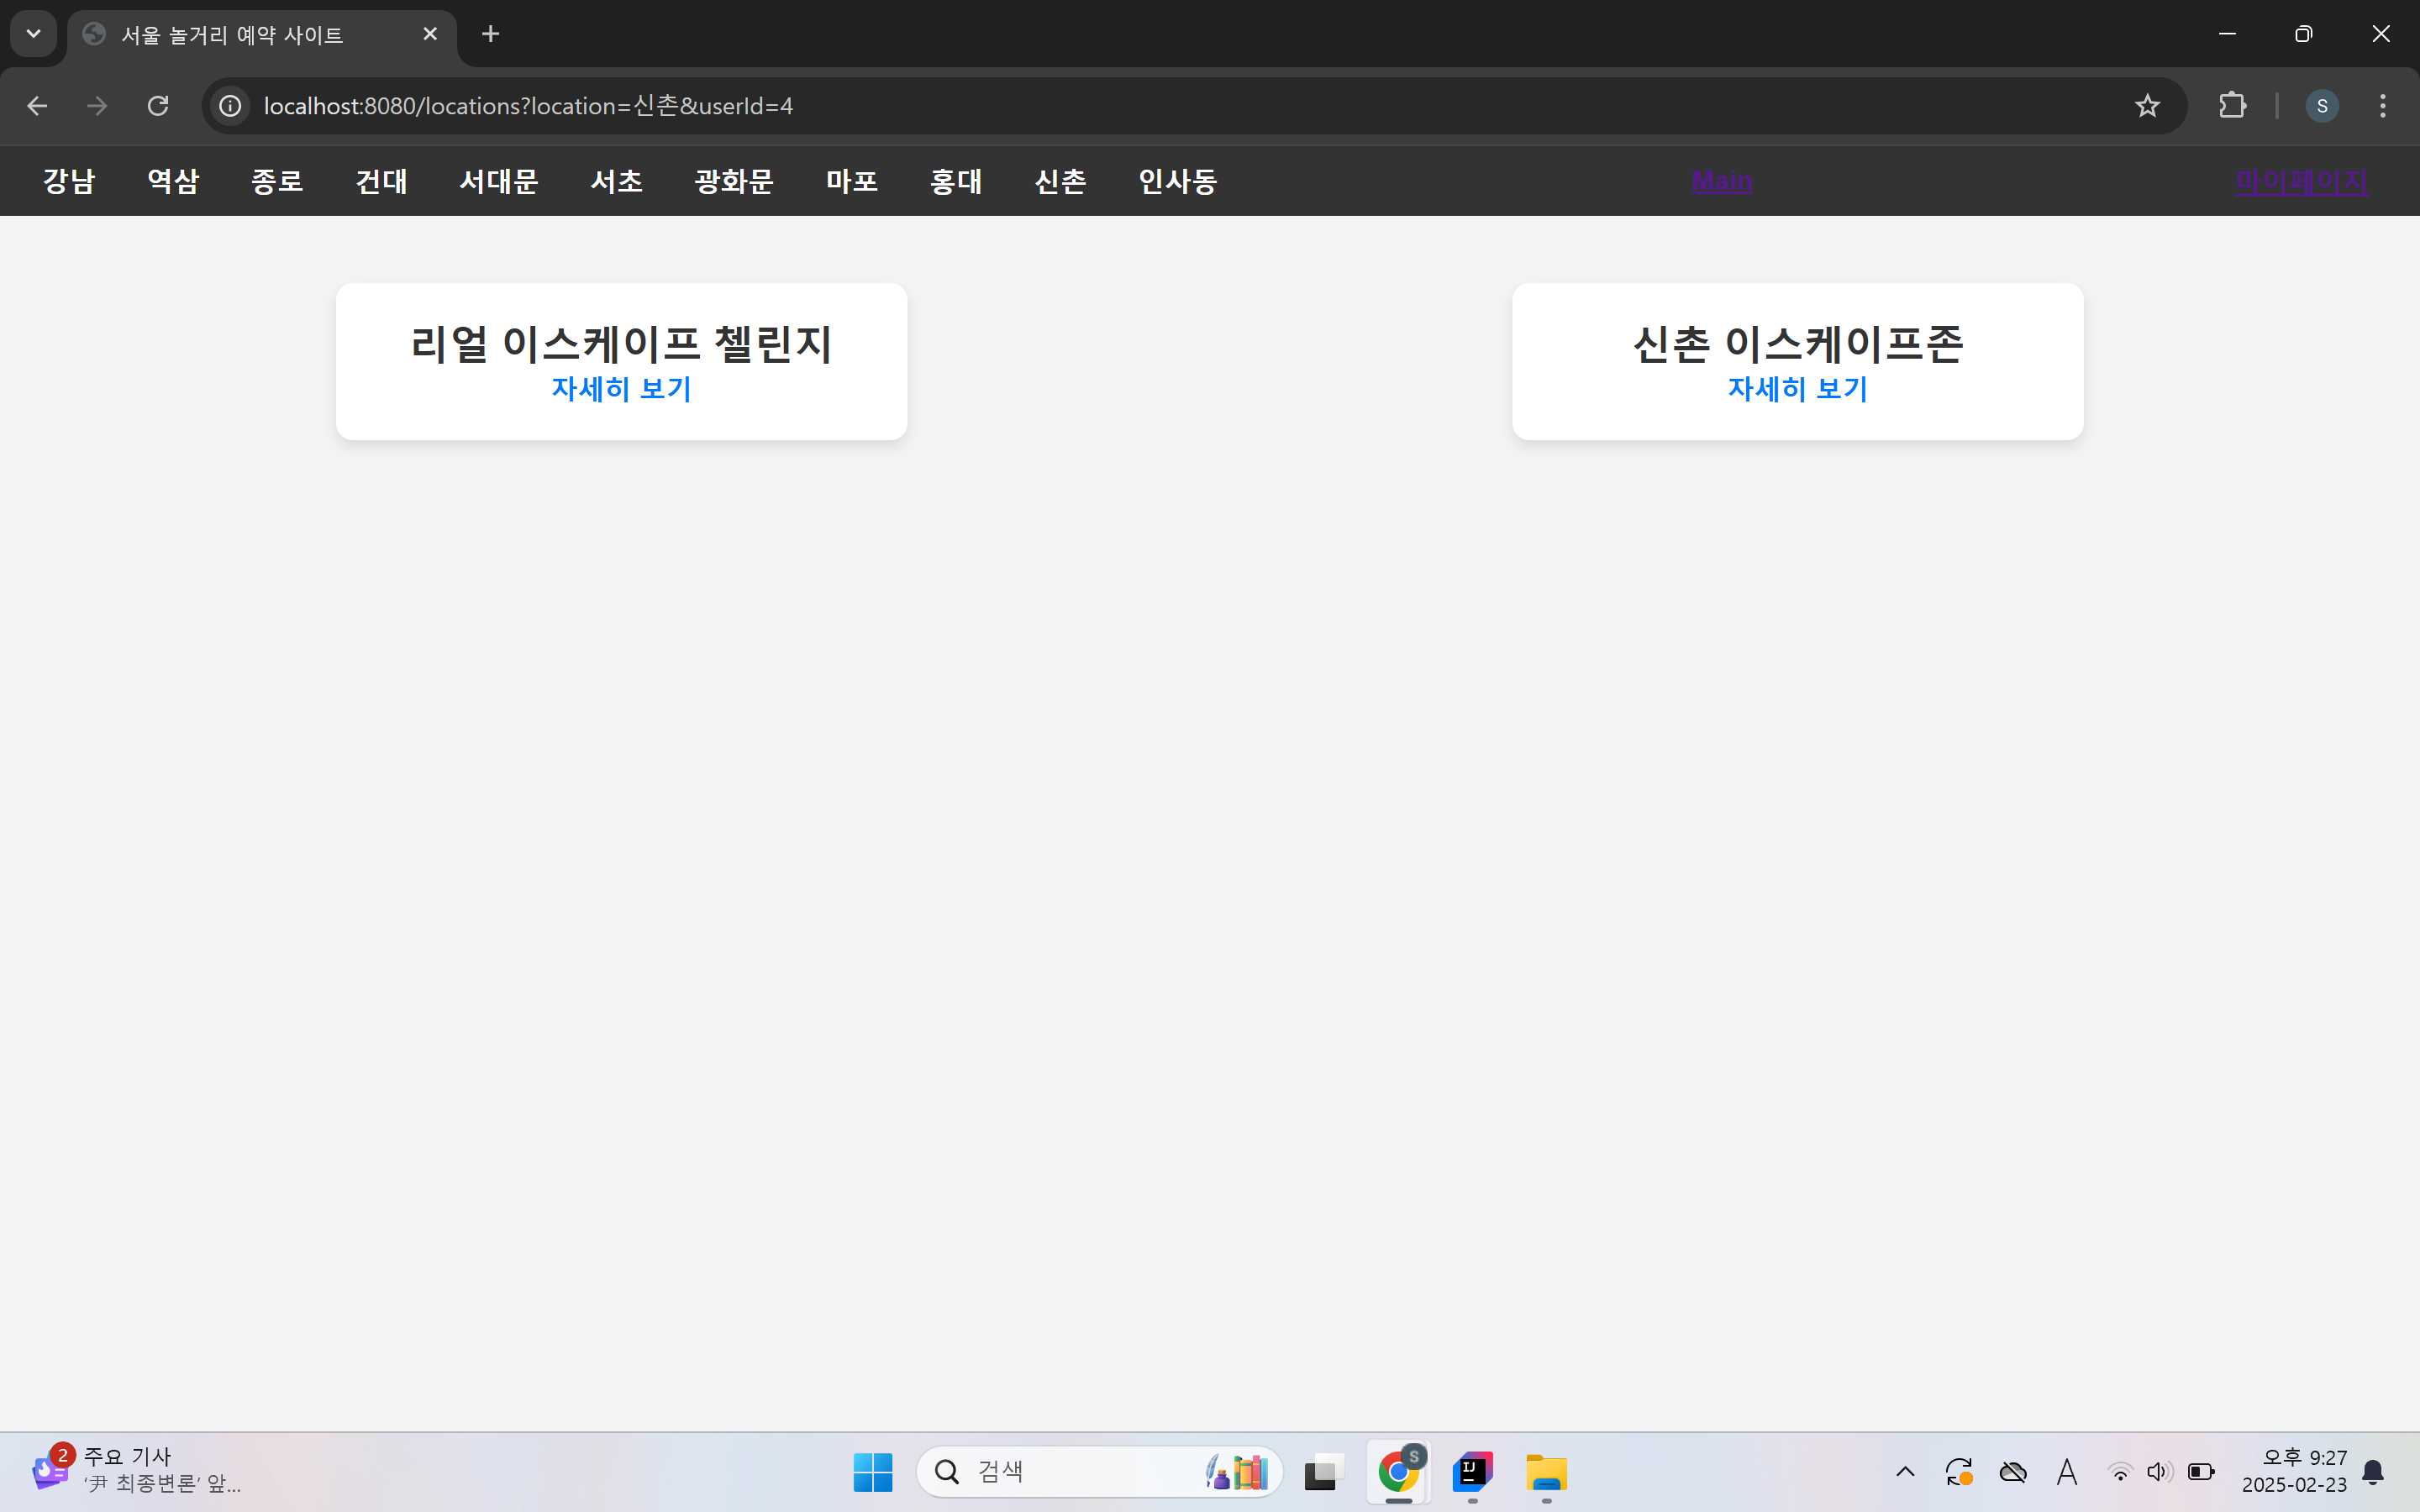Open the 인사동 location menu item

tap(1177, 181)
